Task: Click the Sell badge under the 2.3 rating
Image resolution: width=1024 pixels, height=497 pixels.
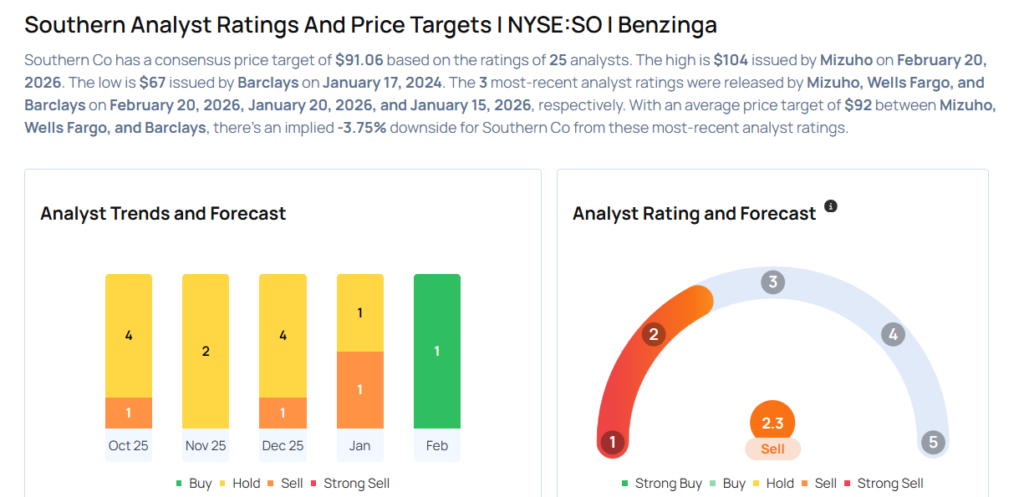Action: pos(772,449)
